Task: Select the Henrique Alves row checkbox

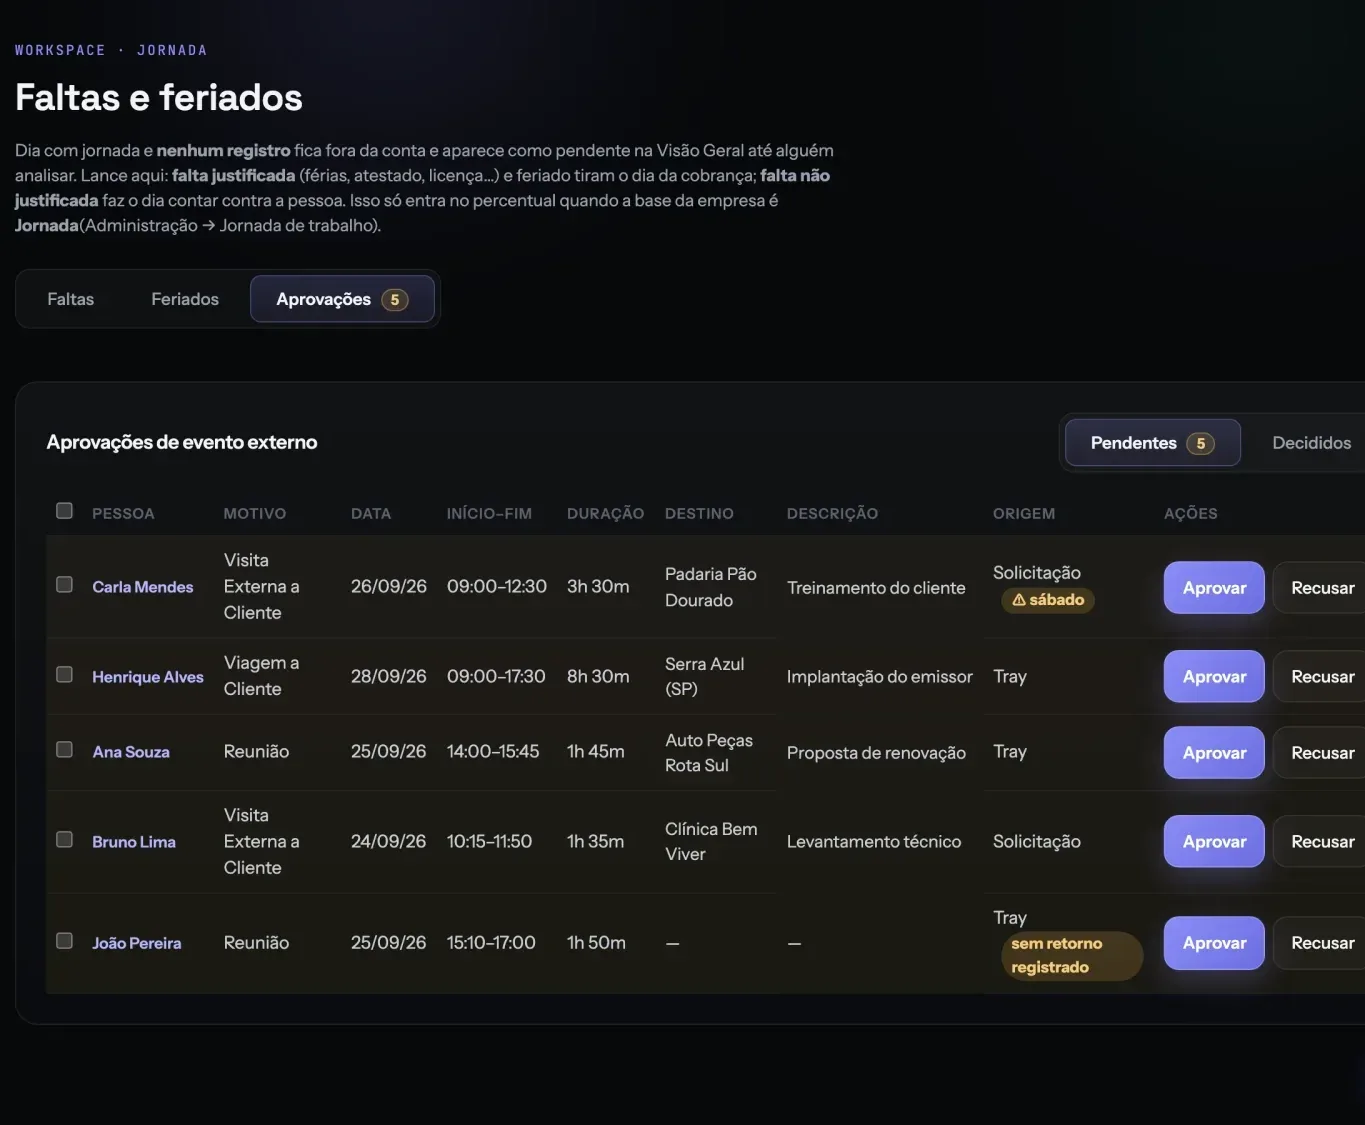Action: click(x=64, y=675)
